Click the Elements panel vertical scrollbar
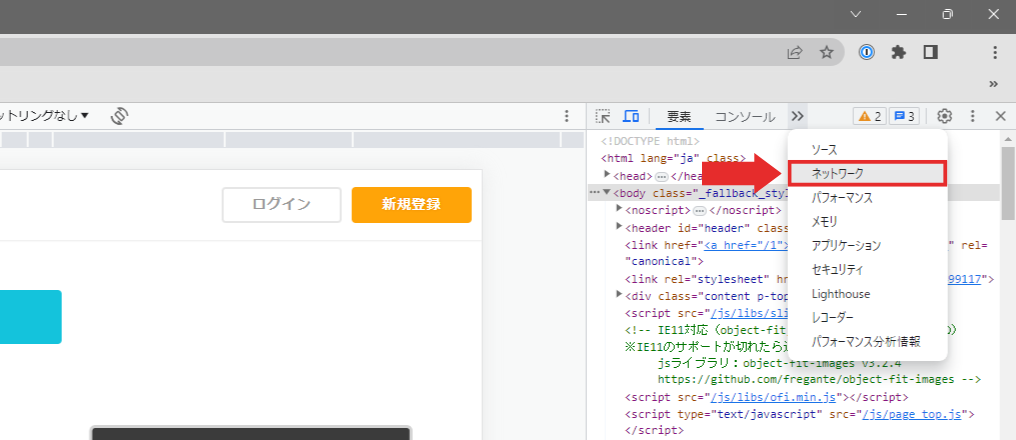This screenshot has height=440, width=1016. tap(1008, 183)
